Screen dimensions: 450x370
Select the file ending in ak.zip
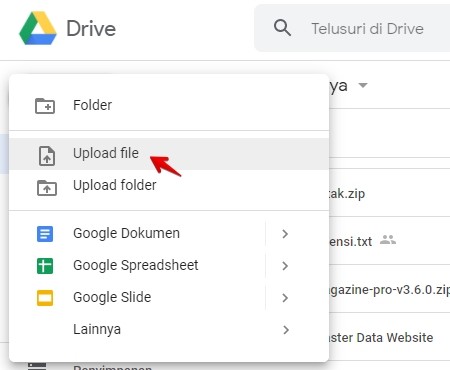(389, 193)
